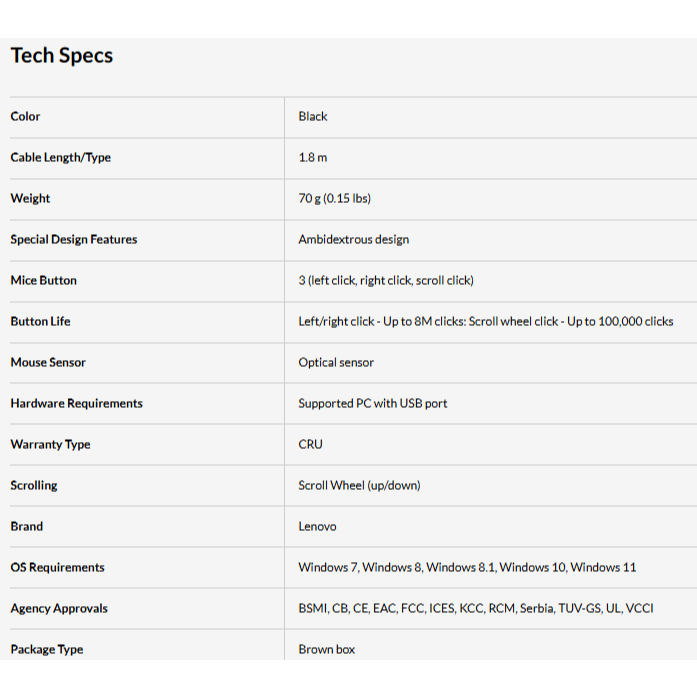This screenshot has height=697, width=697.
Task: Click the OS Requirements label
Action: click(58, 568)
